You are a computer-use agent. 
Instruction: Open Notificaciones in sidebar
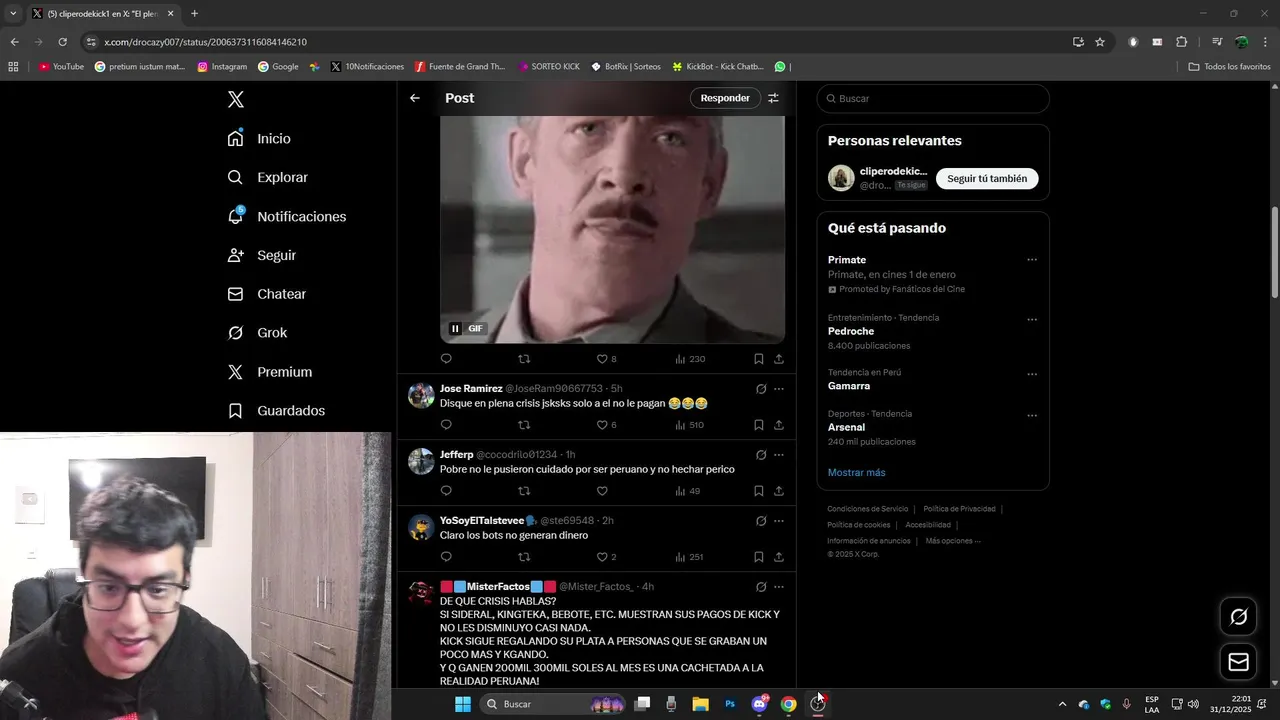(287, 216)
